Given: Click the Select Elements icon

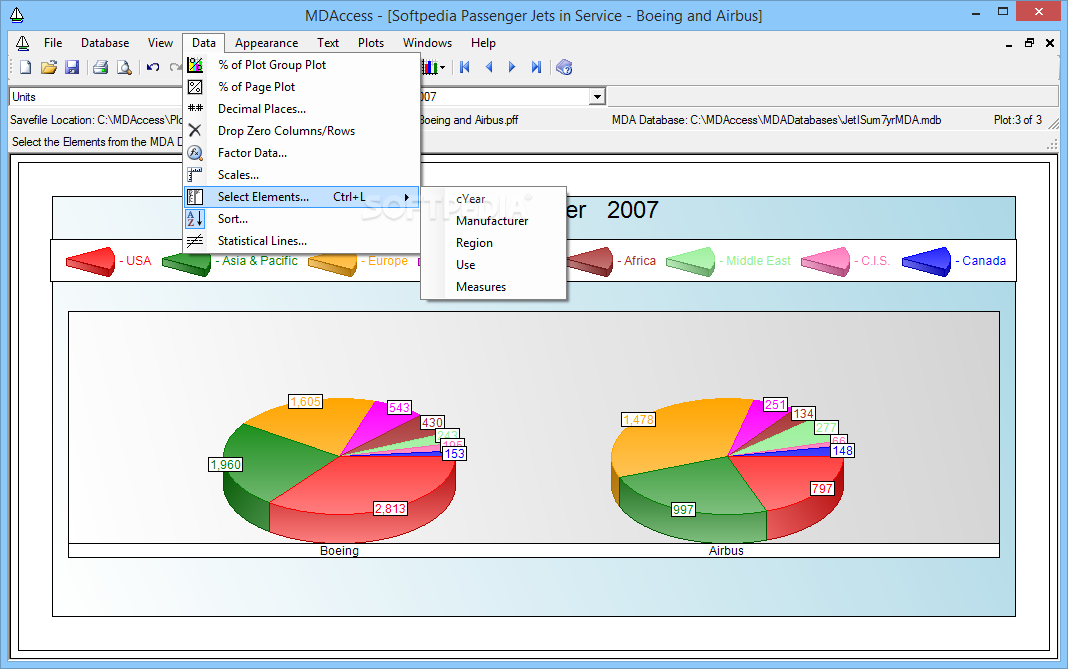Looking at the screenshot, I should pos(195,197).
